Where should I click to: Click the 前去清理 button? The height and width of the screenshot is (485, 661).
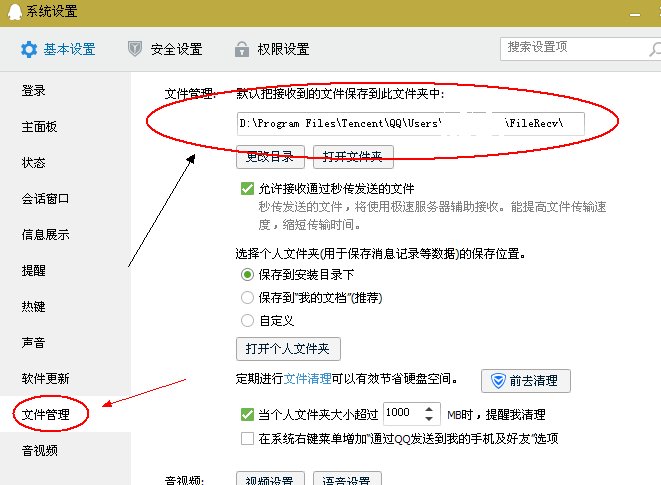pos(526,381)
